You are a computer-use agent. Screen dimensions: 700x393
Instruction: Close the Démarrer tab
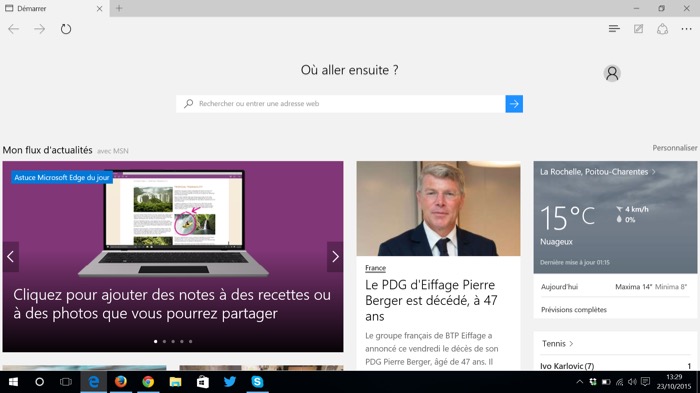99,8
